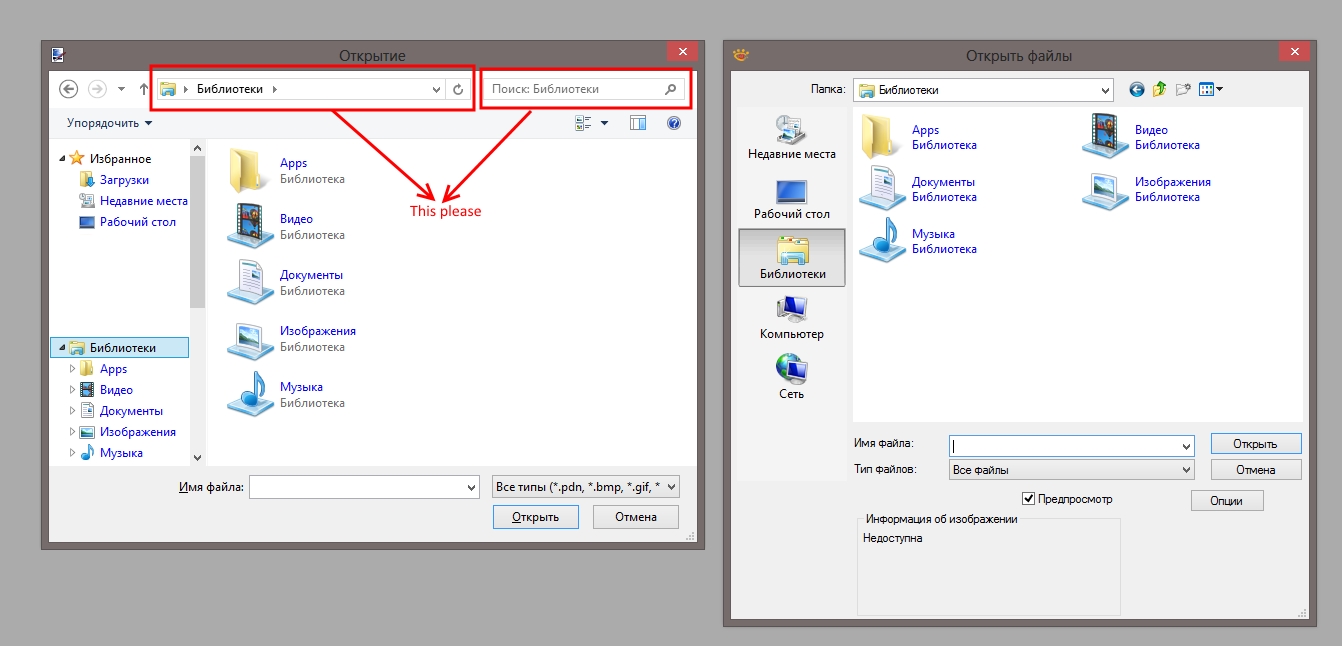Click change view icon in Открытие toolbar
The height and width of the screenshot is (646, 1342).
pyautogui.click(x=584, y=123)
